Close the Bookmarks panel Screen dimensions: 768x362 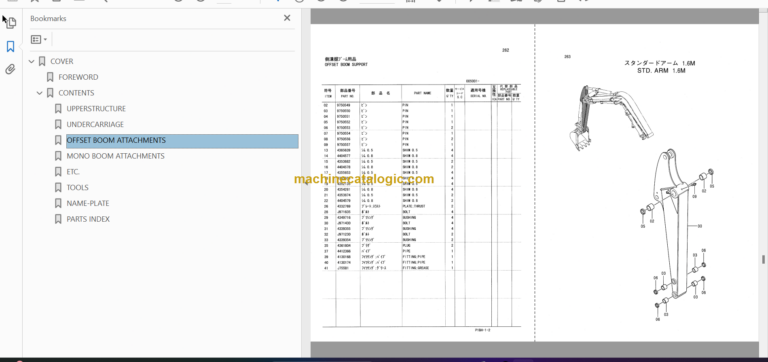[x=287, y=18]
